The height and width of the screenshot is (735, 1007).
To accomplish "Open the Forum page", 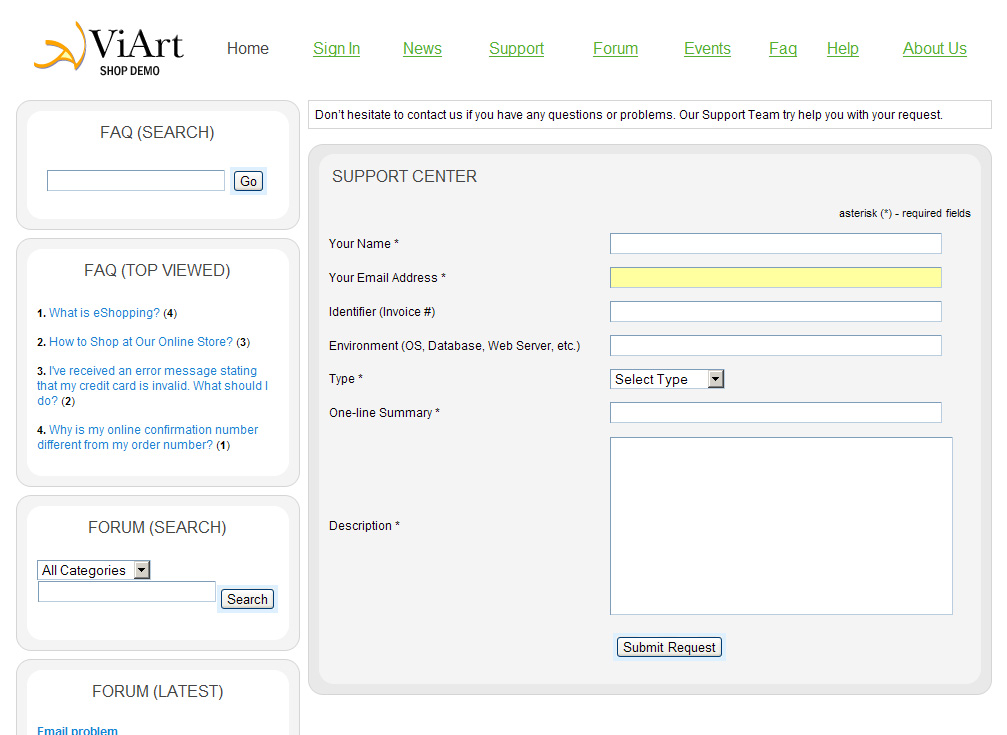I will pos(615,49).
